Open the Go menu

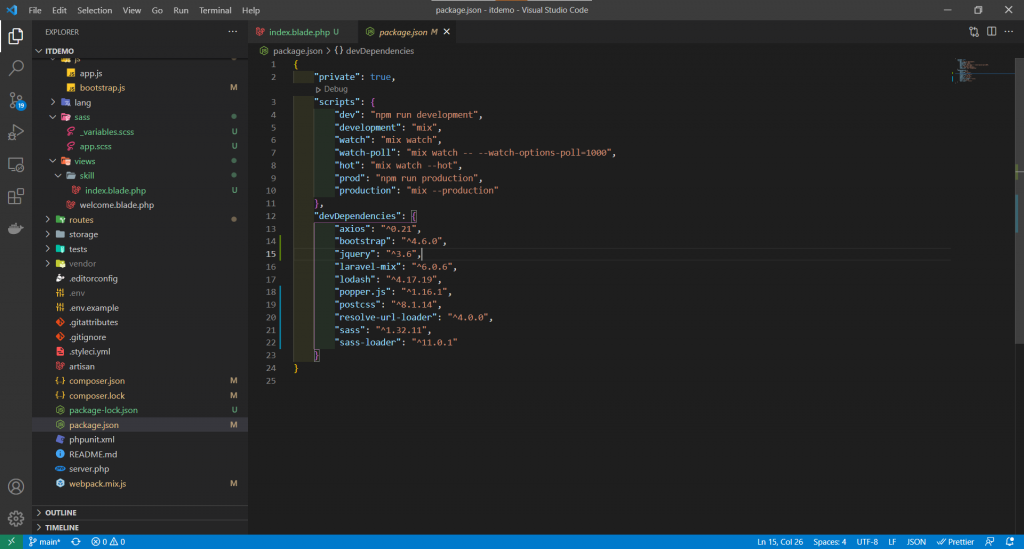(x=157, y=10)
